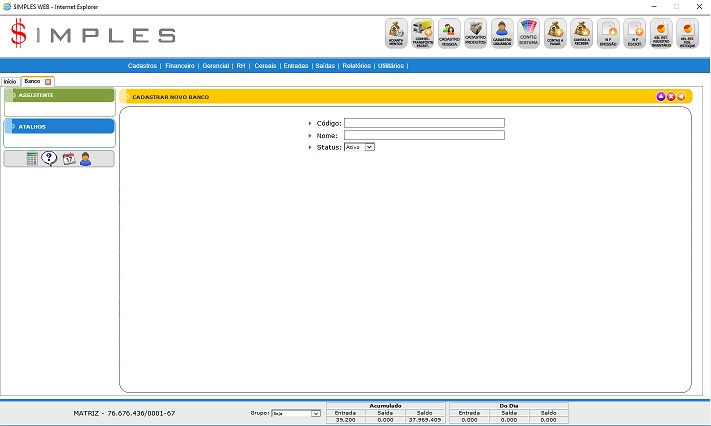
Task: Open the calculator shortcut icon
Action: pos(33,159)
